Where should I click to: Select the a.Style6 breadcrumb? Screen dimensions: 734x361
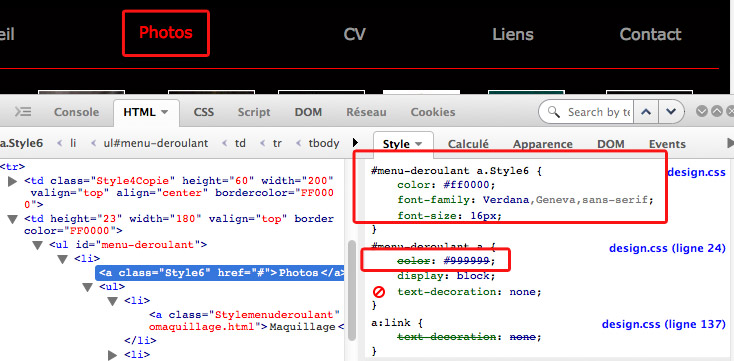(22, 143)
